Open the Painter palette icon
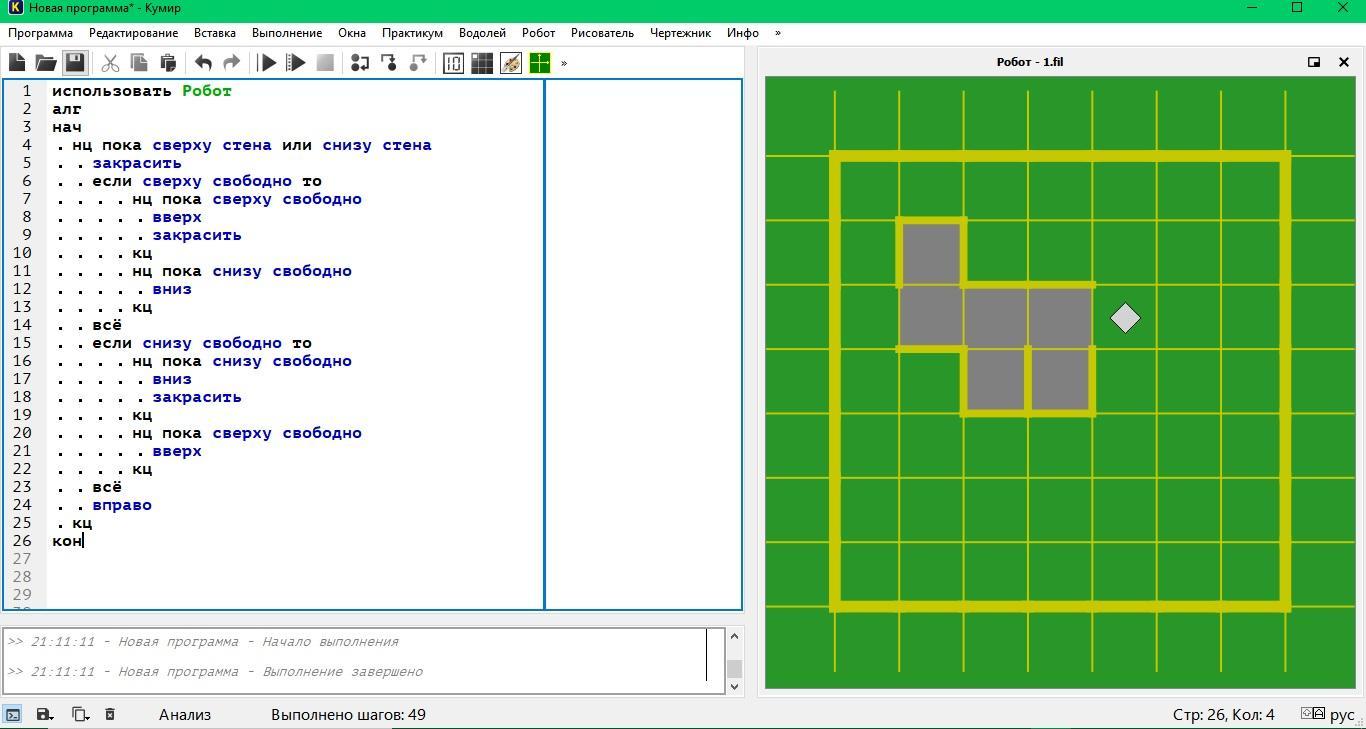 [511, 63]
